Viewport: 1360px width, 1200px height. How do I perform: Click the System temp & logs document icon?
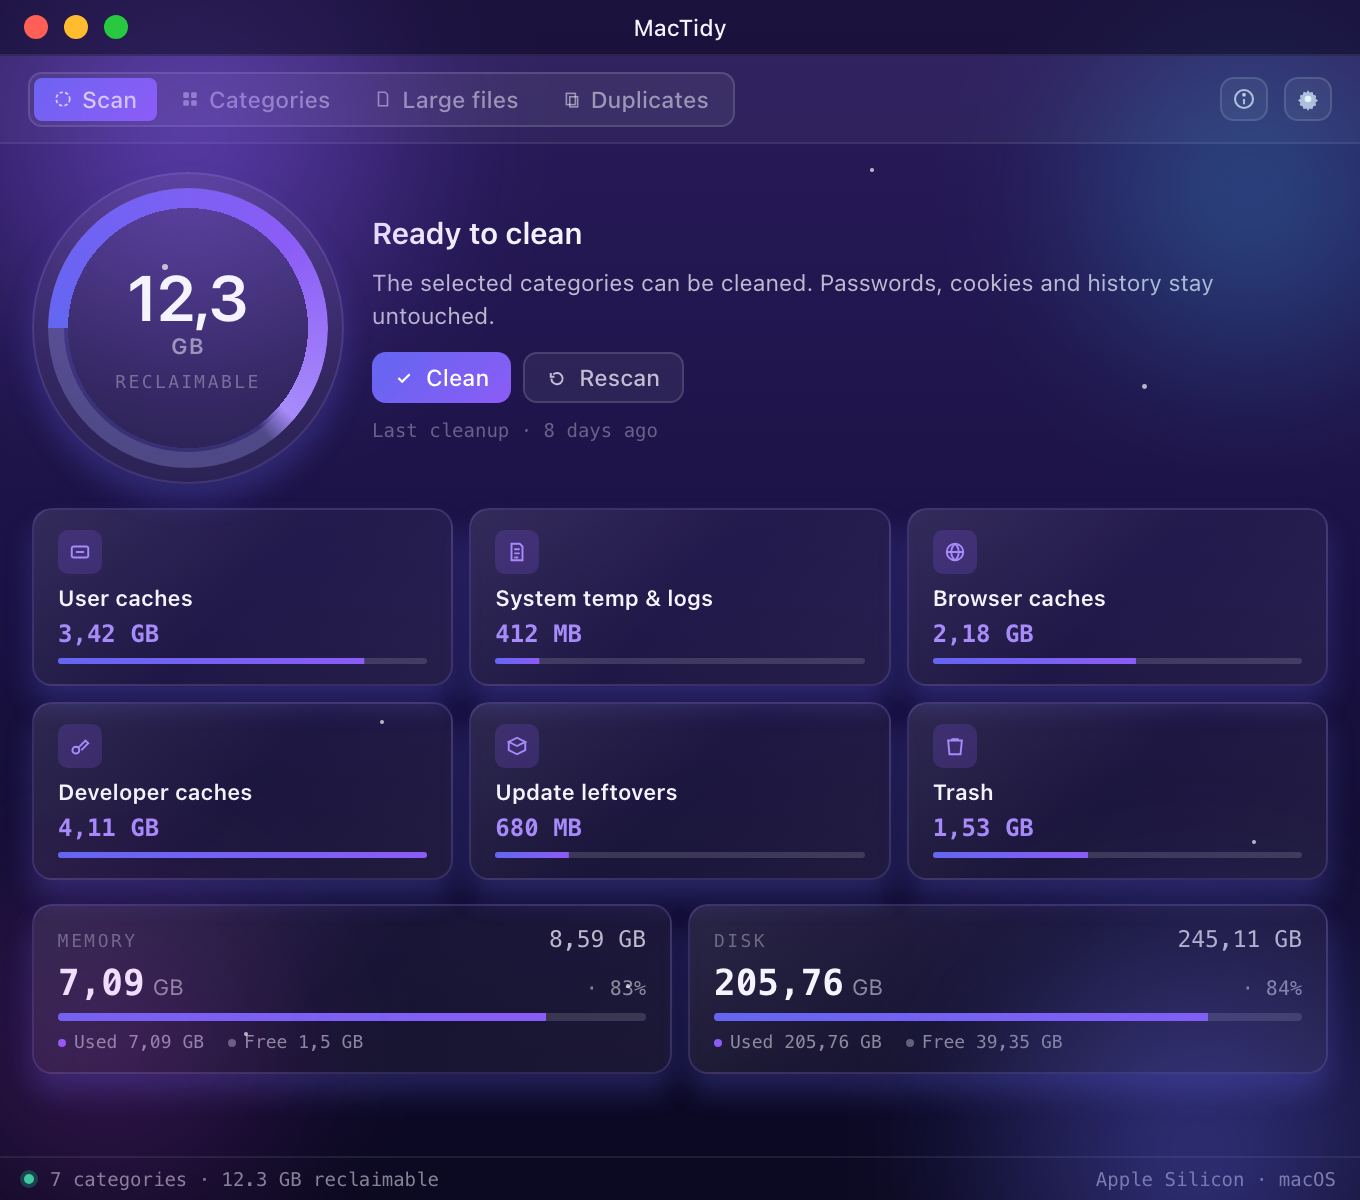517,552
